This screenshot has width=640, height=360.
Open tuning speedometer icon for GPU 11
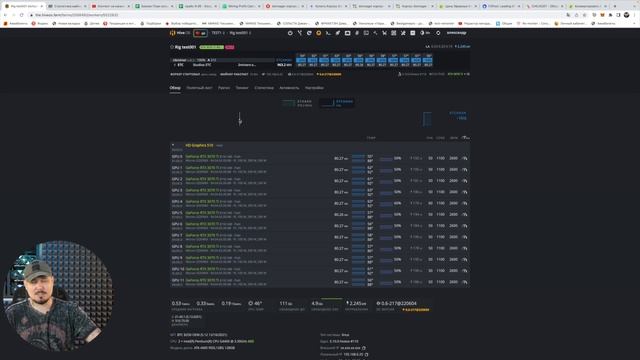point(464,282)
